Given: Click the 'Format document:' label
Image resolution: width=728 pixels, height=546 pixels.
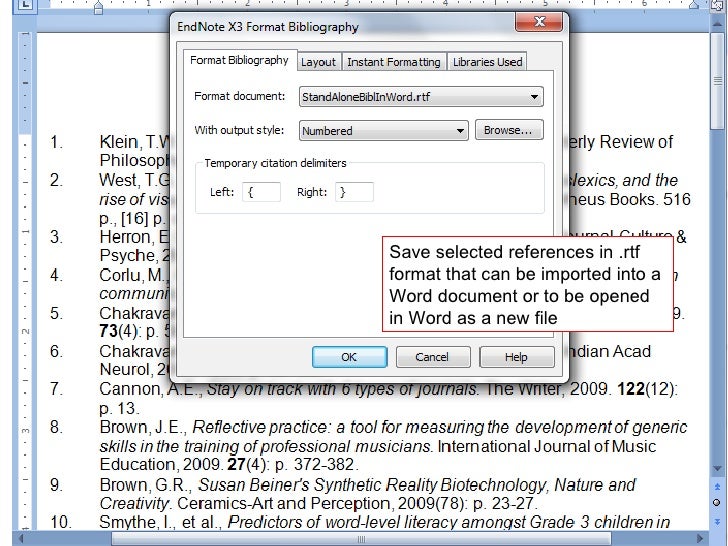Looking at the screenshot, I should pos(240,96).
